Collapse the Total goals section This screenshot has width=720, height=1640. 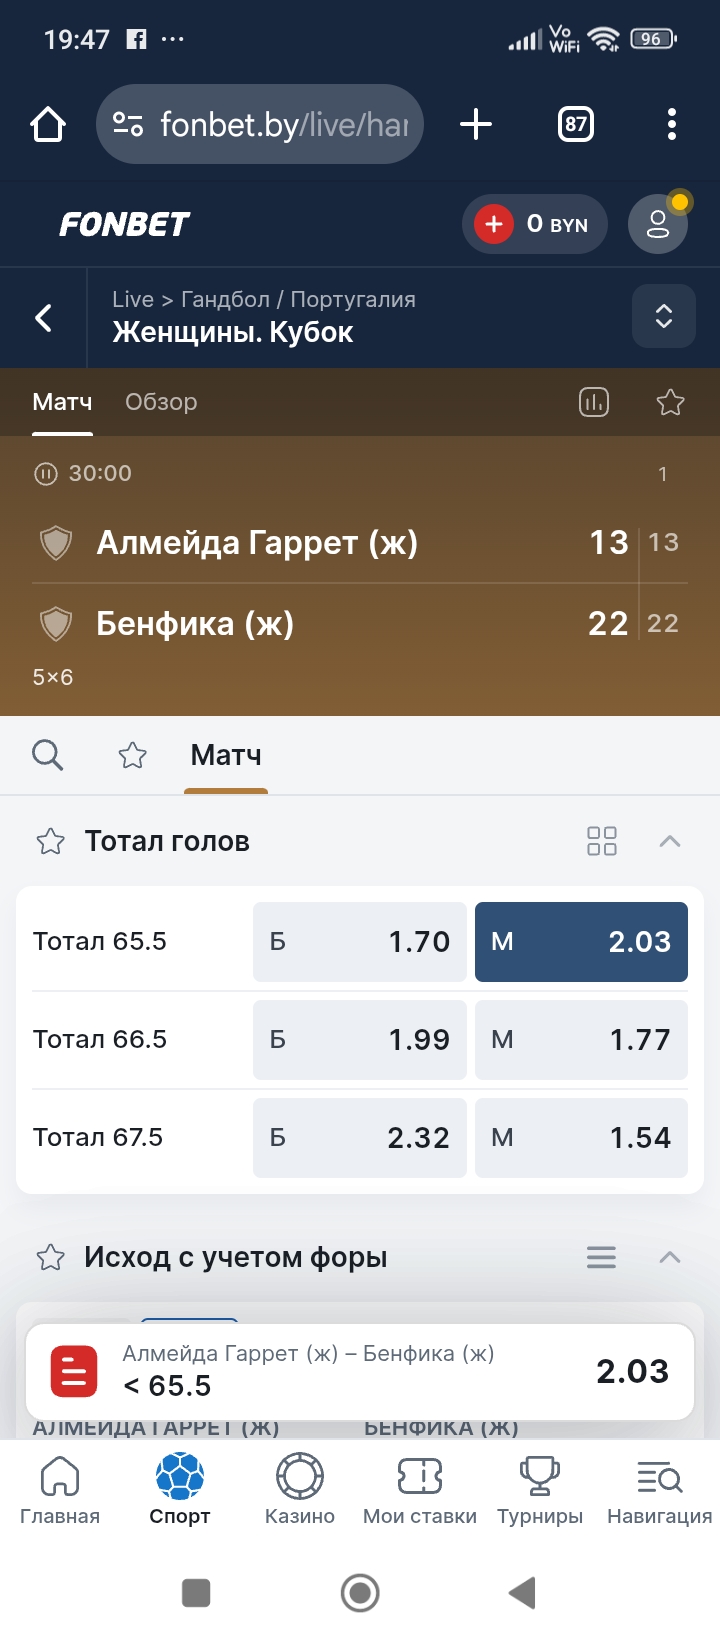coord(670,841)
